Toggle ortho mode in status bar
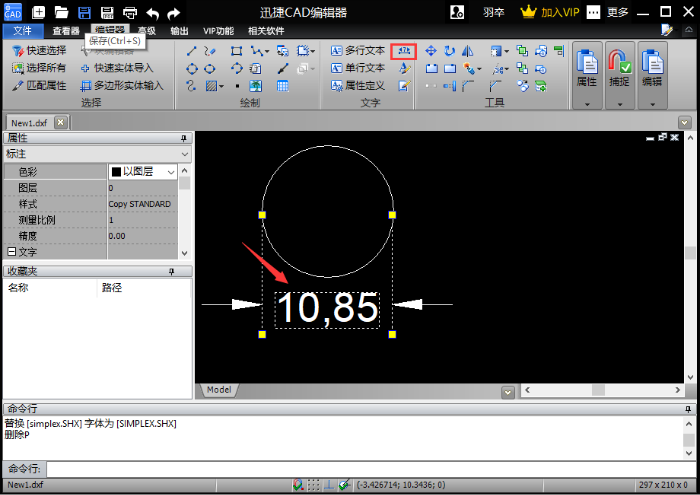 [329, 485]
